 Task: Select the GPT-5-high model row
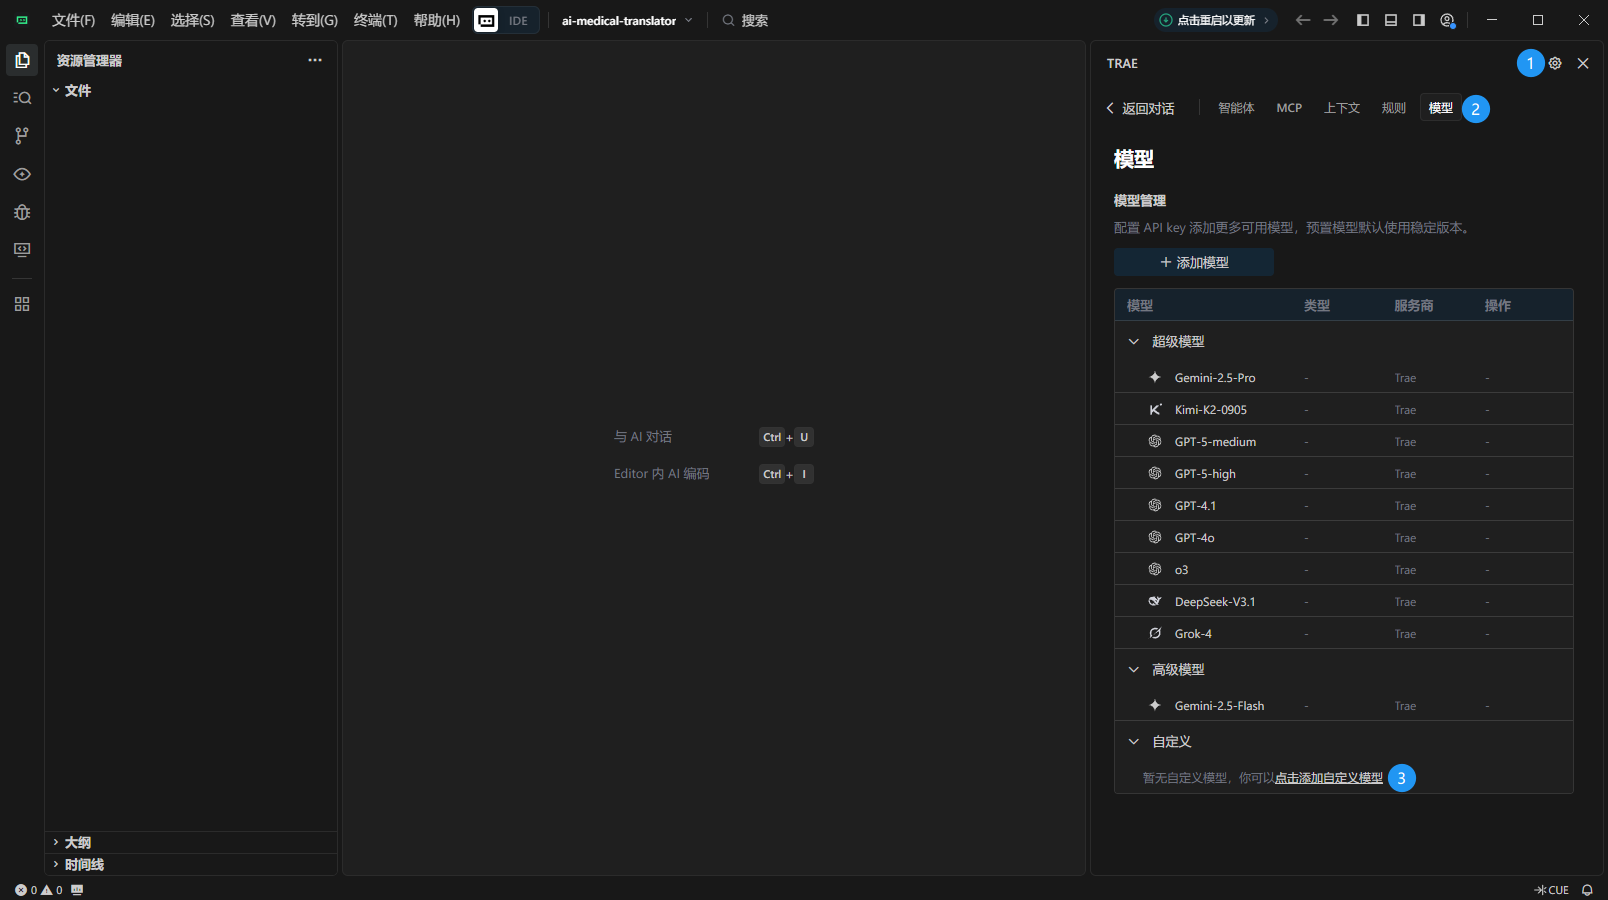[x=1344, y=473]
